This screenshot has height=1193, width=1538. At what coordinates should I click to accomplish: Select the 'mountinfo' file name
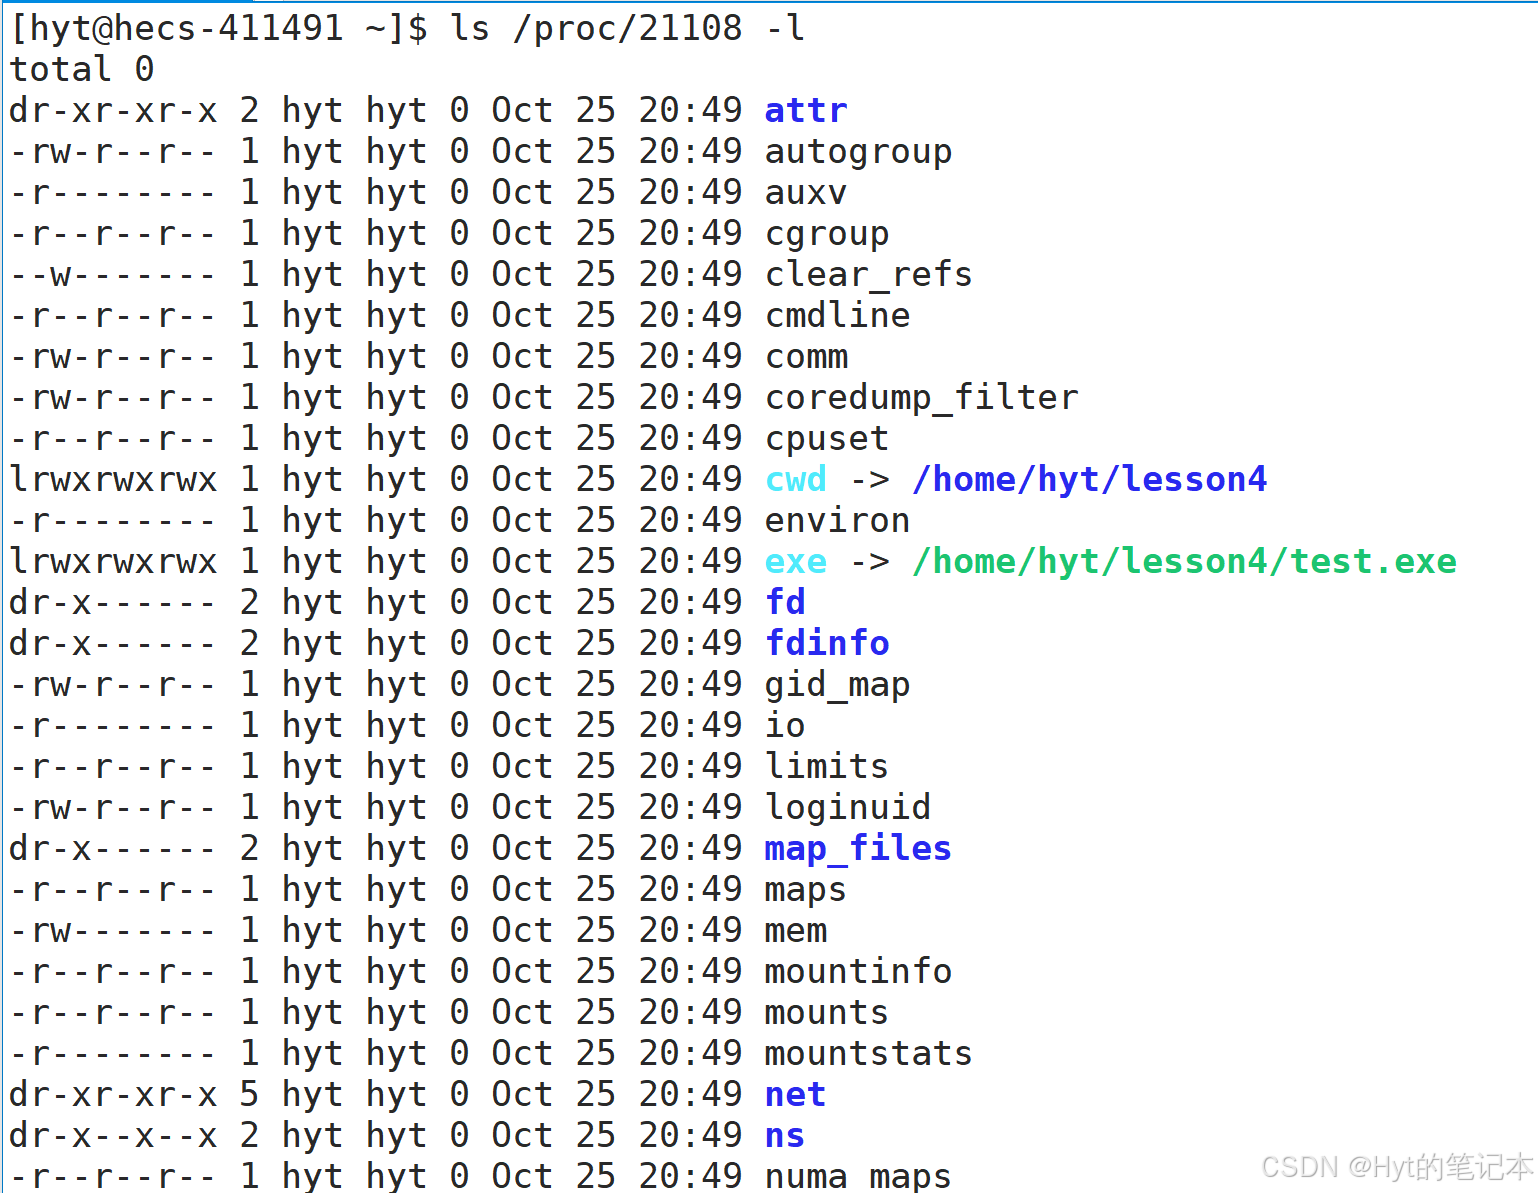tap(858, 971)
